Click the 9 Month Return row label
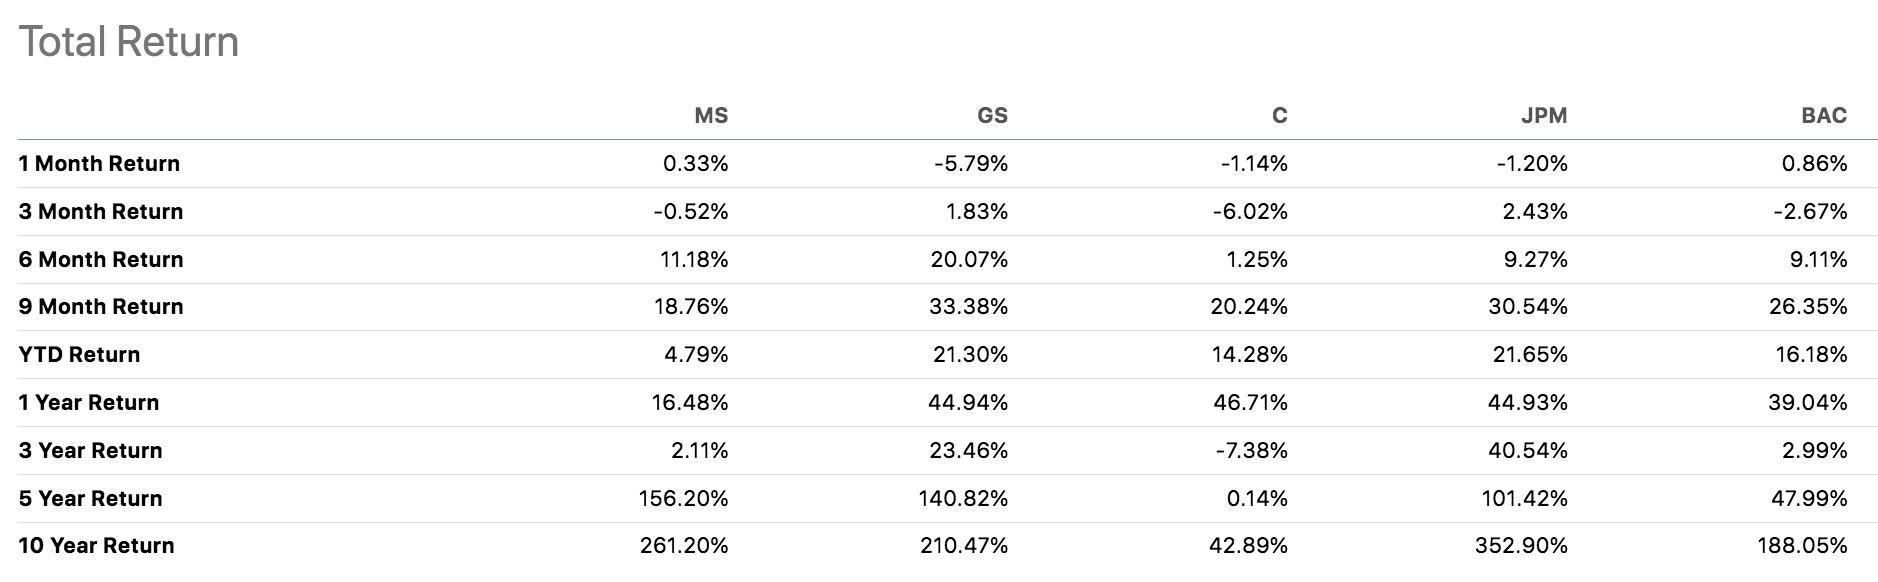The width and height of the screenshot is (1878, 582). 101,307
